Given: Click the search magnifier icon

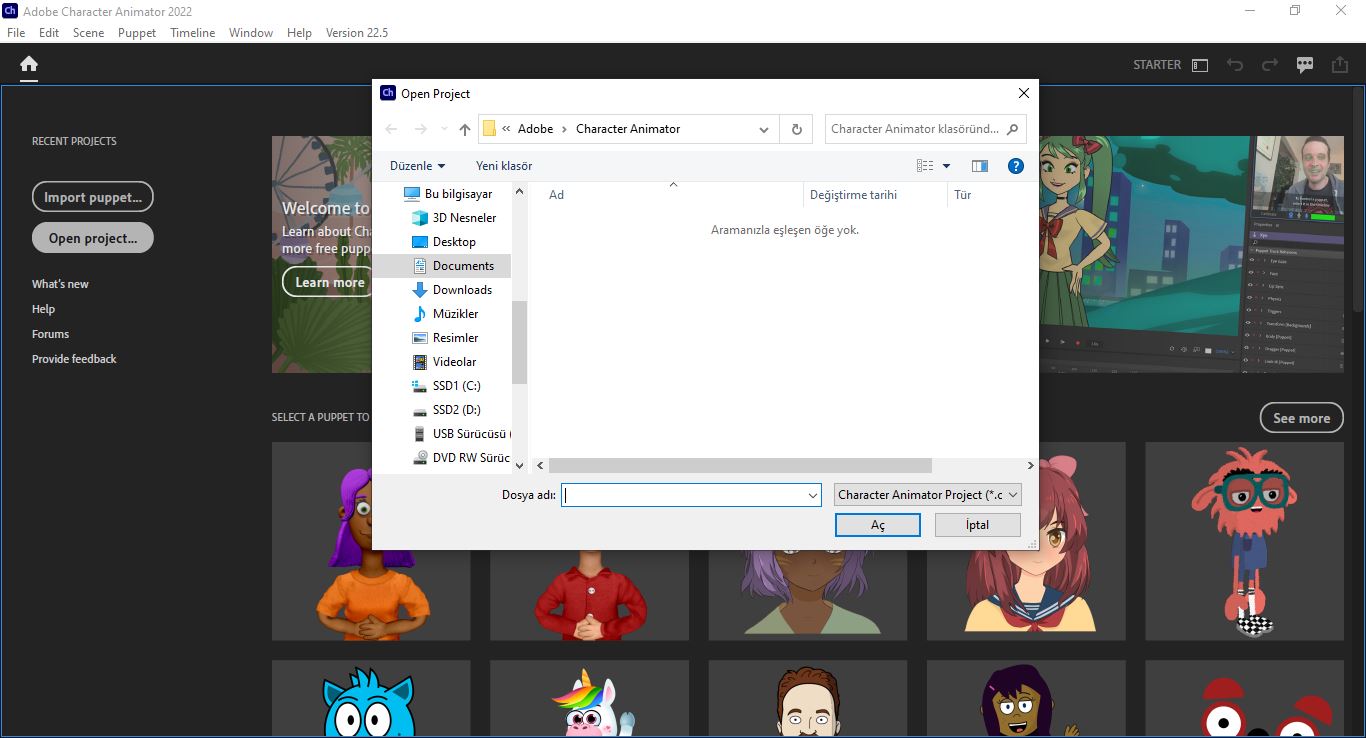Looking at the screenshot, I should point(1013,129).
